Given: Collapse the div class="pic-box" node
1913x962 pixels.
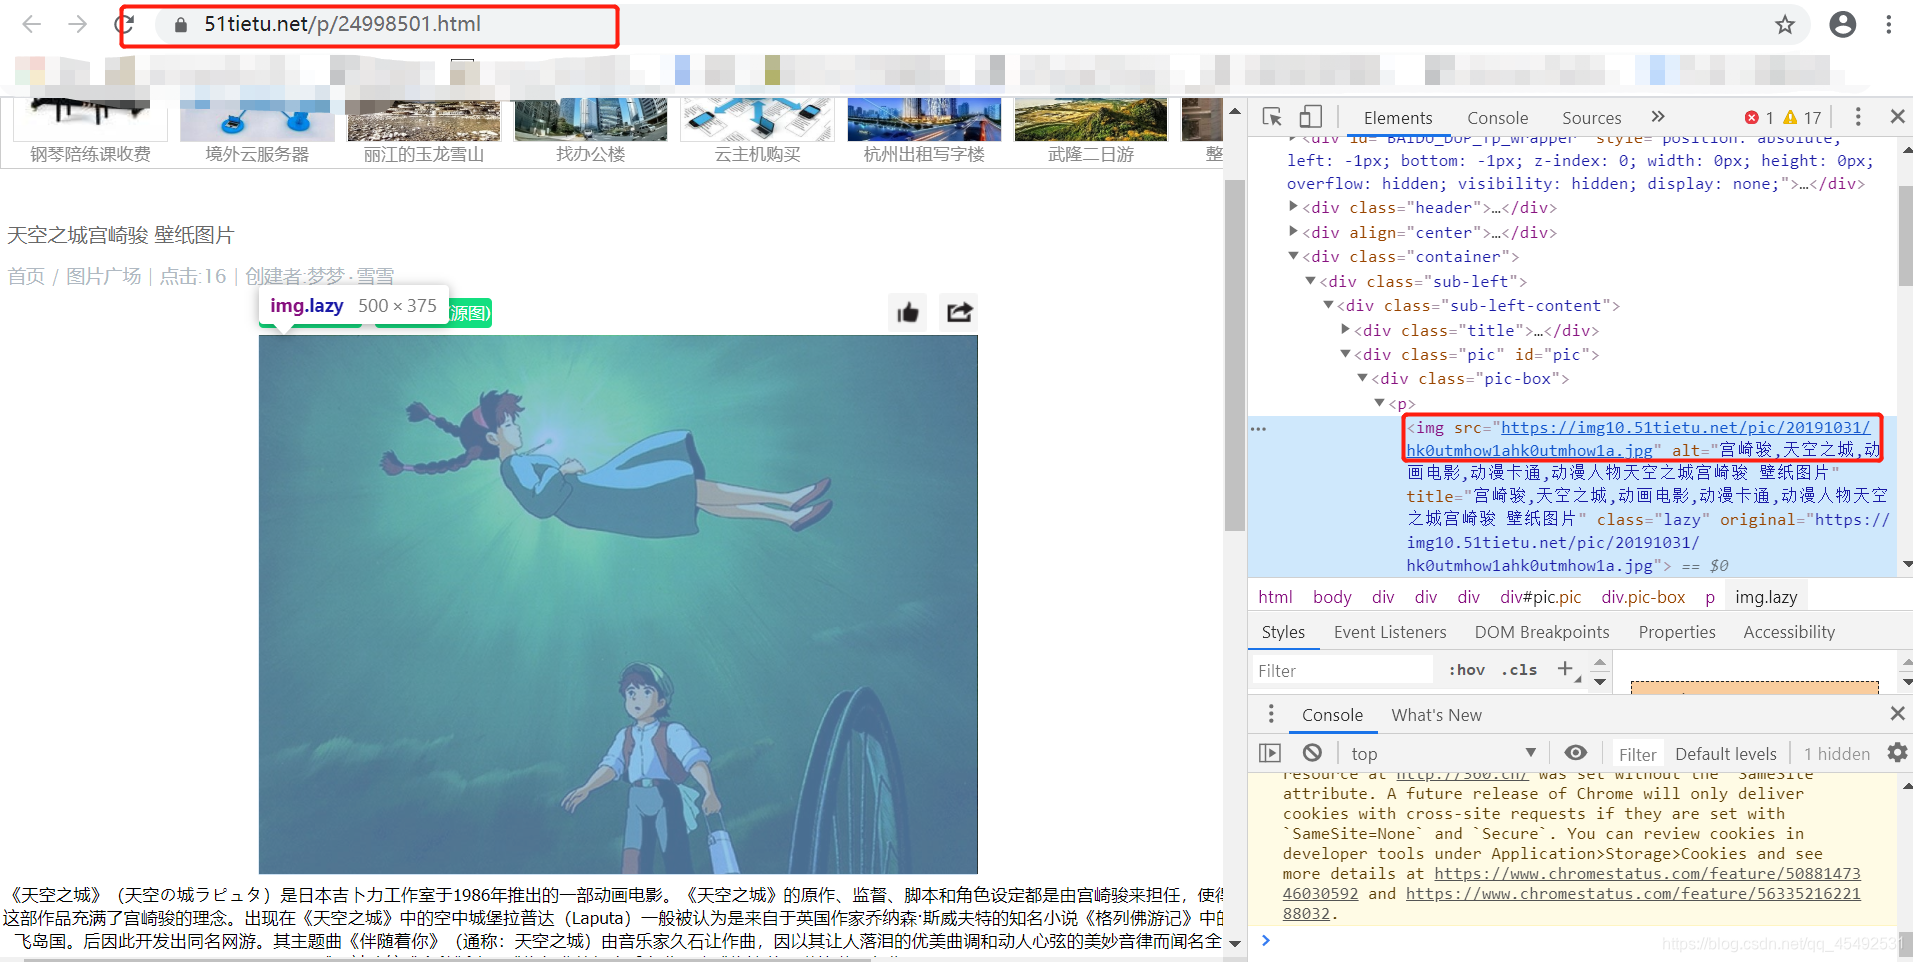Looking at the screenshot, I should tap(1362, 378).
